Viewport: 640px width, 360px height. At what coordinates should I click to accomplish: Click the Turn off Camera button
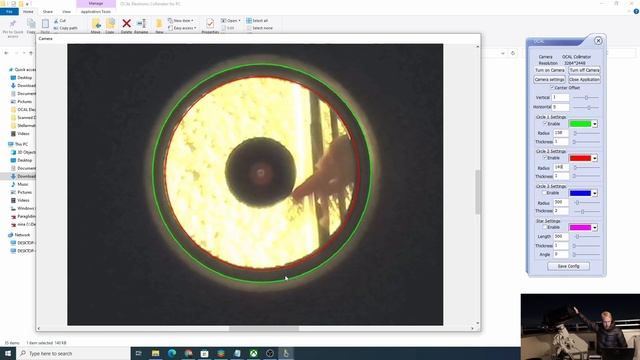click(584, 70)
